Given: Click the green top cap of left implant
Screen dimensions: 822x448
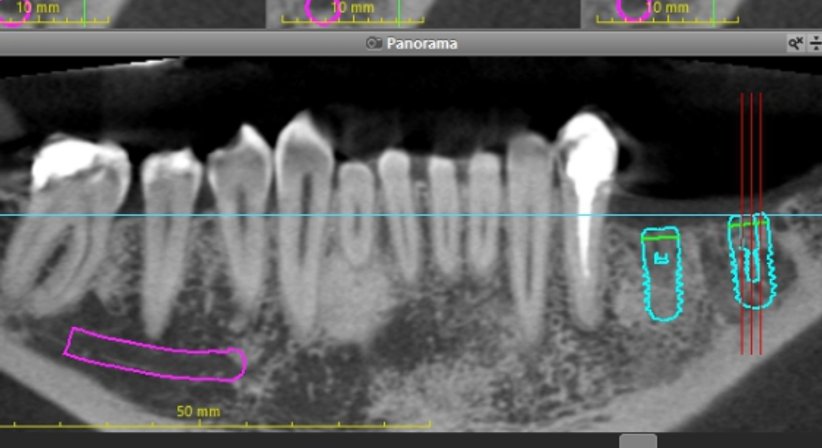Looking at the screenshot, I should tap(661, 237).
